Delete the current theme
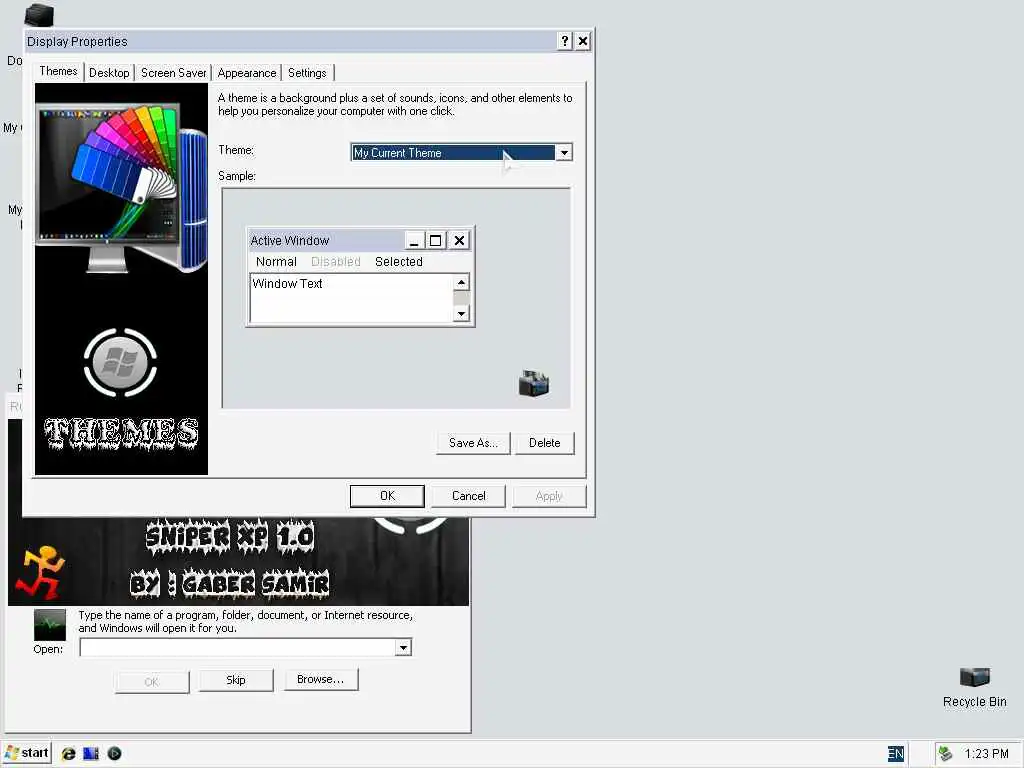1024x768 pixels. tap(545, 443)
